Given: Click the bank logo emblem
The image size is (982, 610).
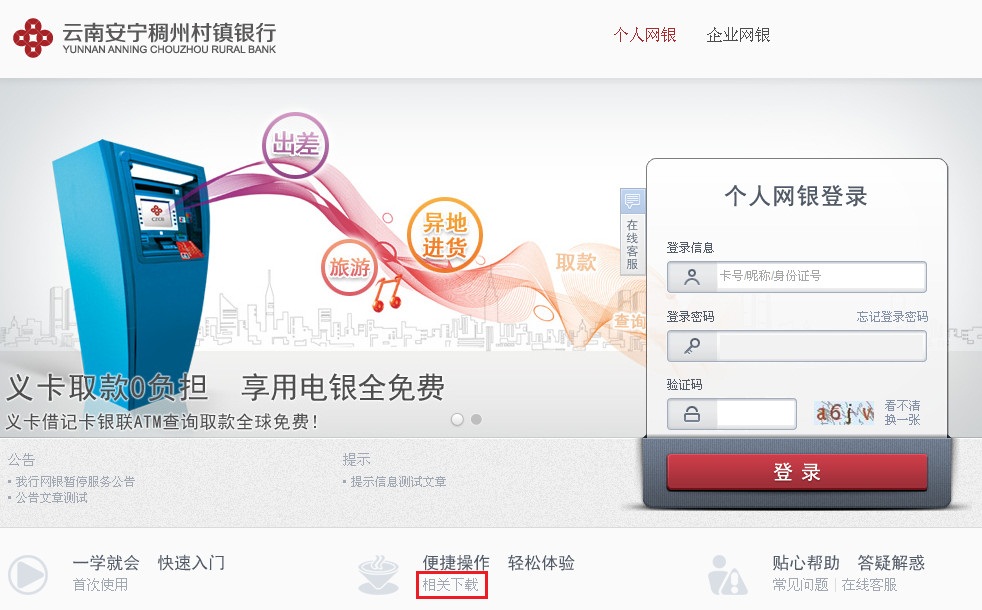Looking at the screenshot, I should [33, 38].
